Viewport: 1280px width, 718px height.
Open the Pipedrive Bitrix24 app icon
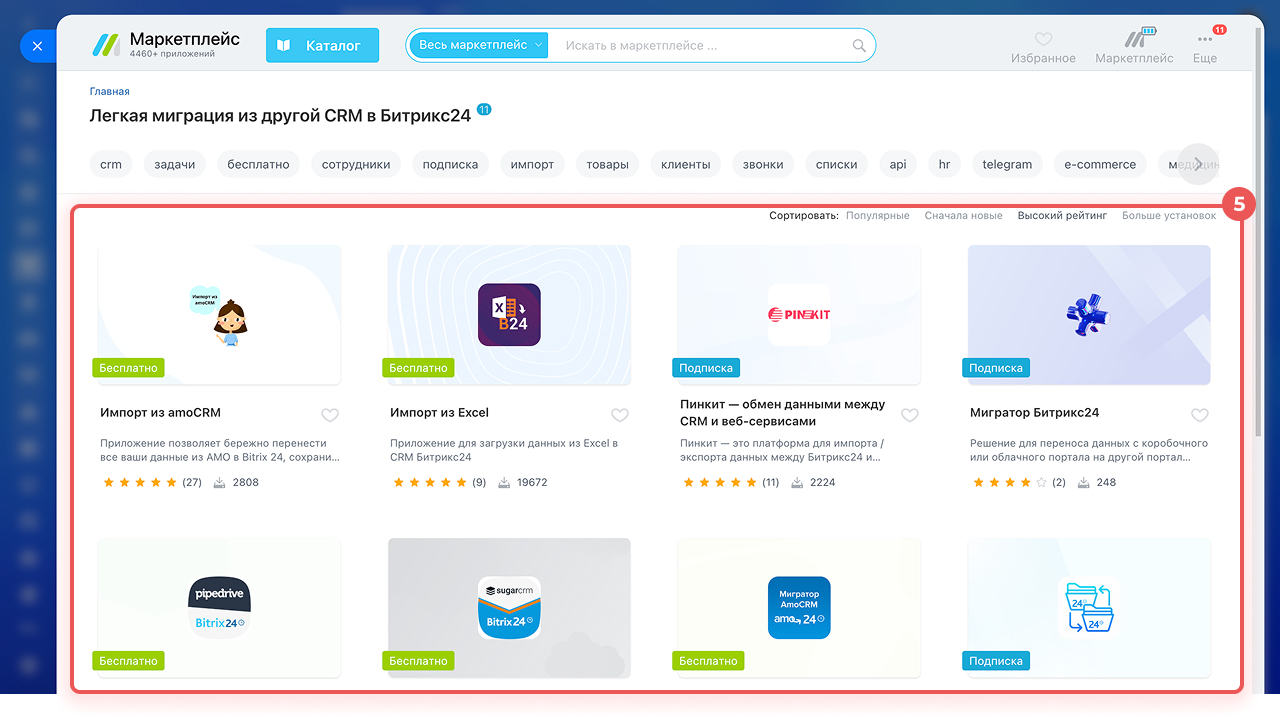click(x=219, y=608)
